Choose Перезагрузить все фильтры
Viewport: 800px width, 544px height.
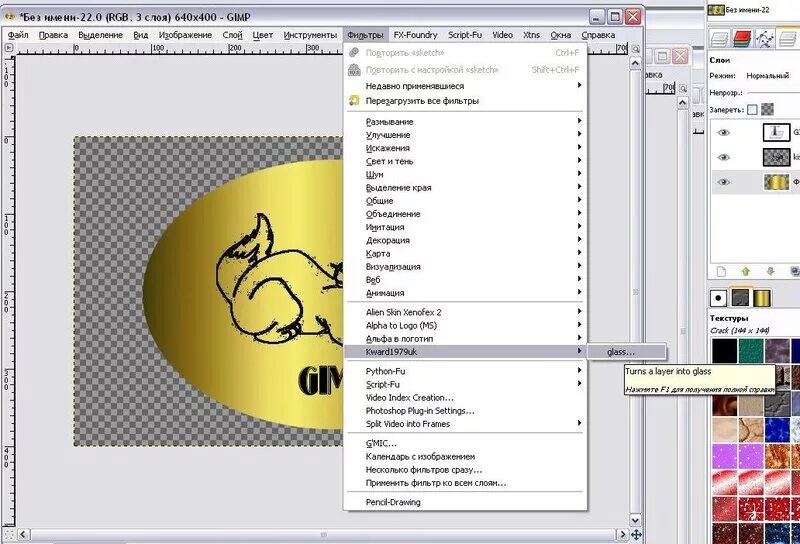[465, 101]
